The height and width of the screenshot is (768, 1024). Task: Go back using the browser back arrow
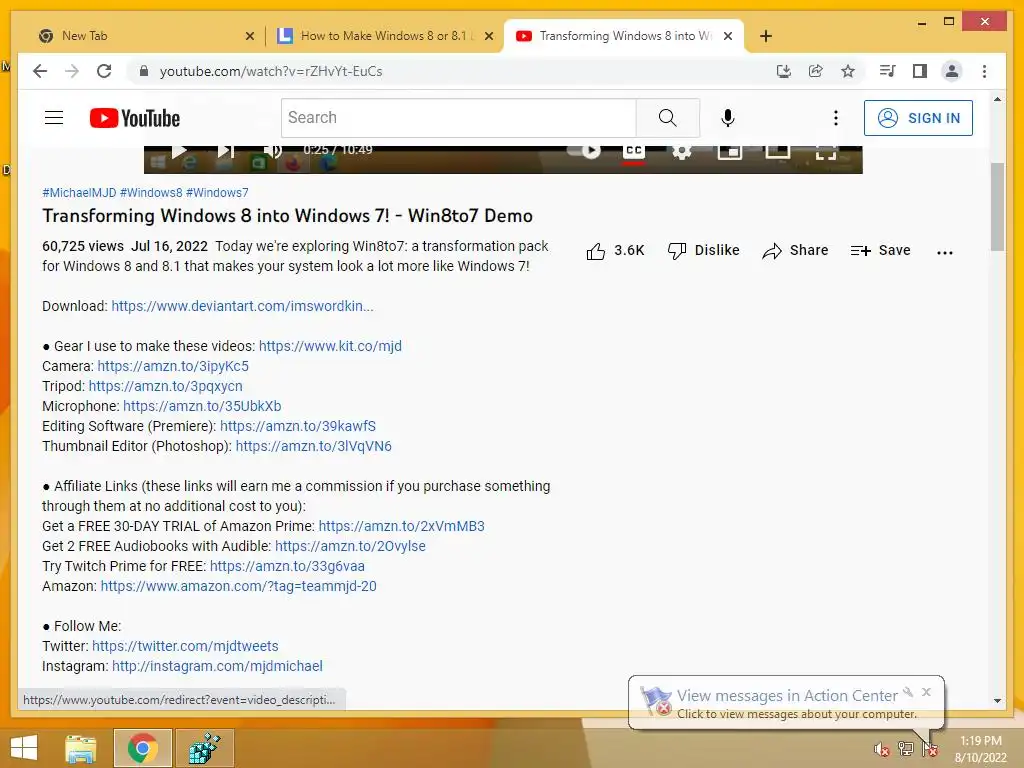click(40, 71)
